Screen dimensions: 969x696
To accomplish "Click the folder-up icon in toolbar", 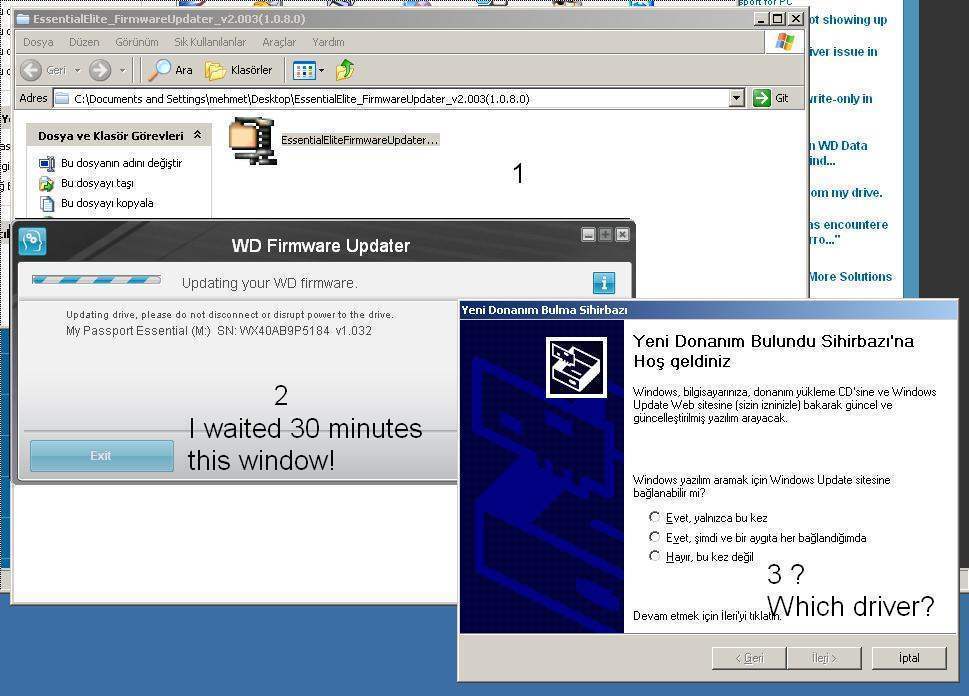I will tap(345, 70).
